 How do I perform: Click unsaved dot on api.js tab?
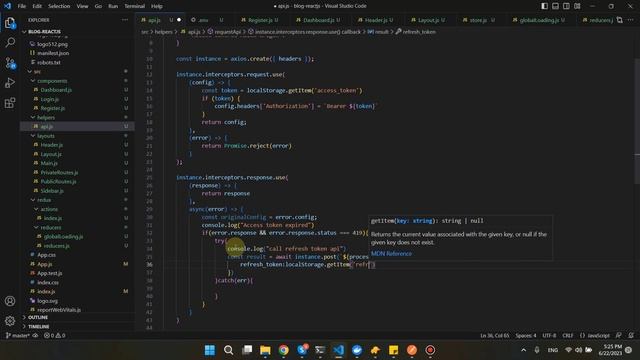point(179,20)
